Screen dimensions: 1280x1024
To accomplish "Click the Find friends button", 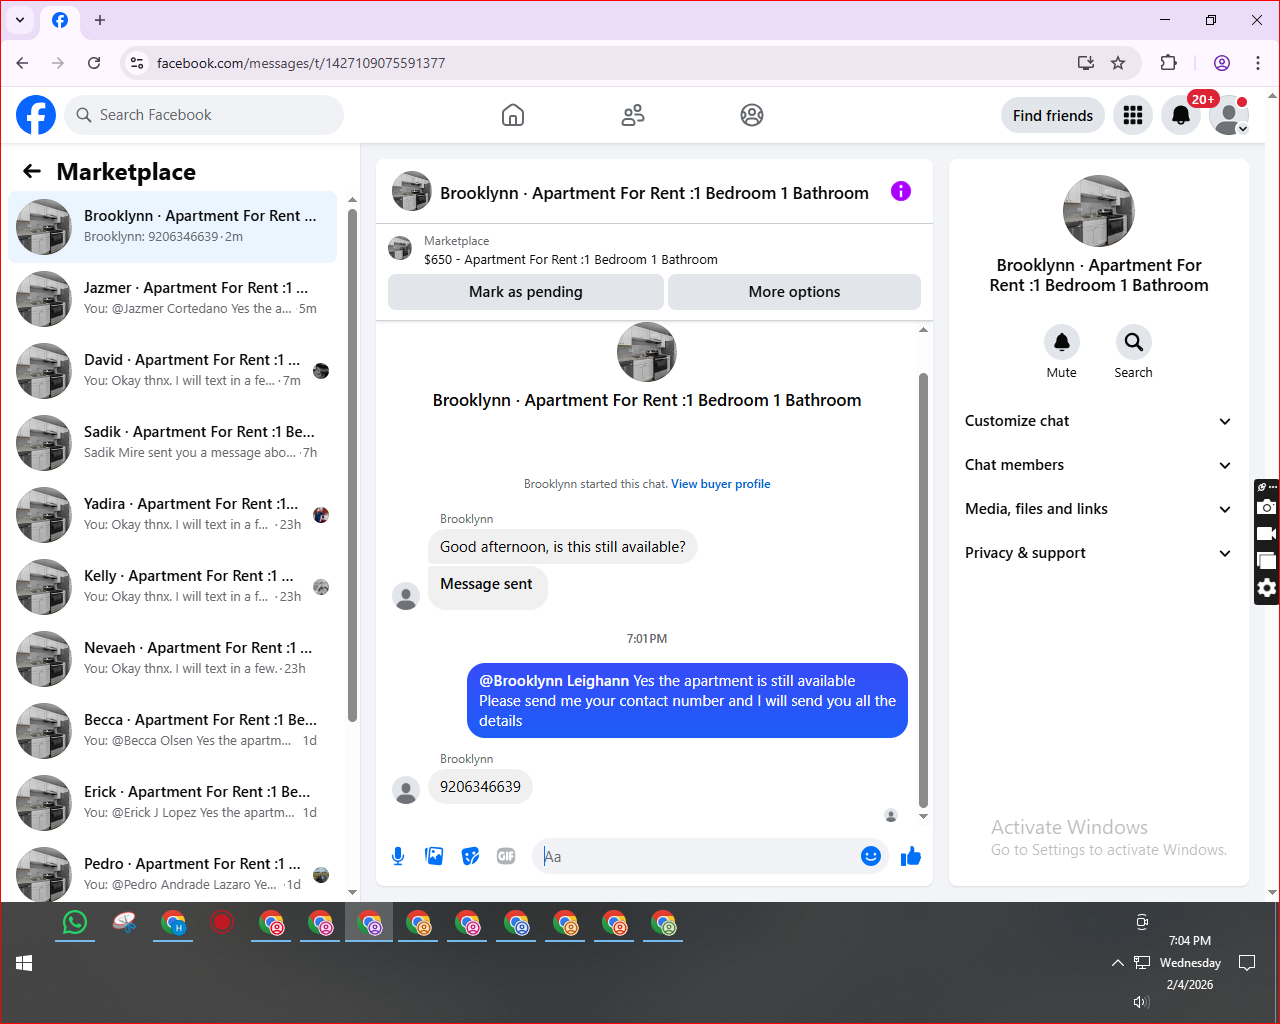I will coord(1053,115).
